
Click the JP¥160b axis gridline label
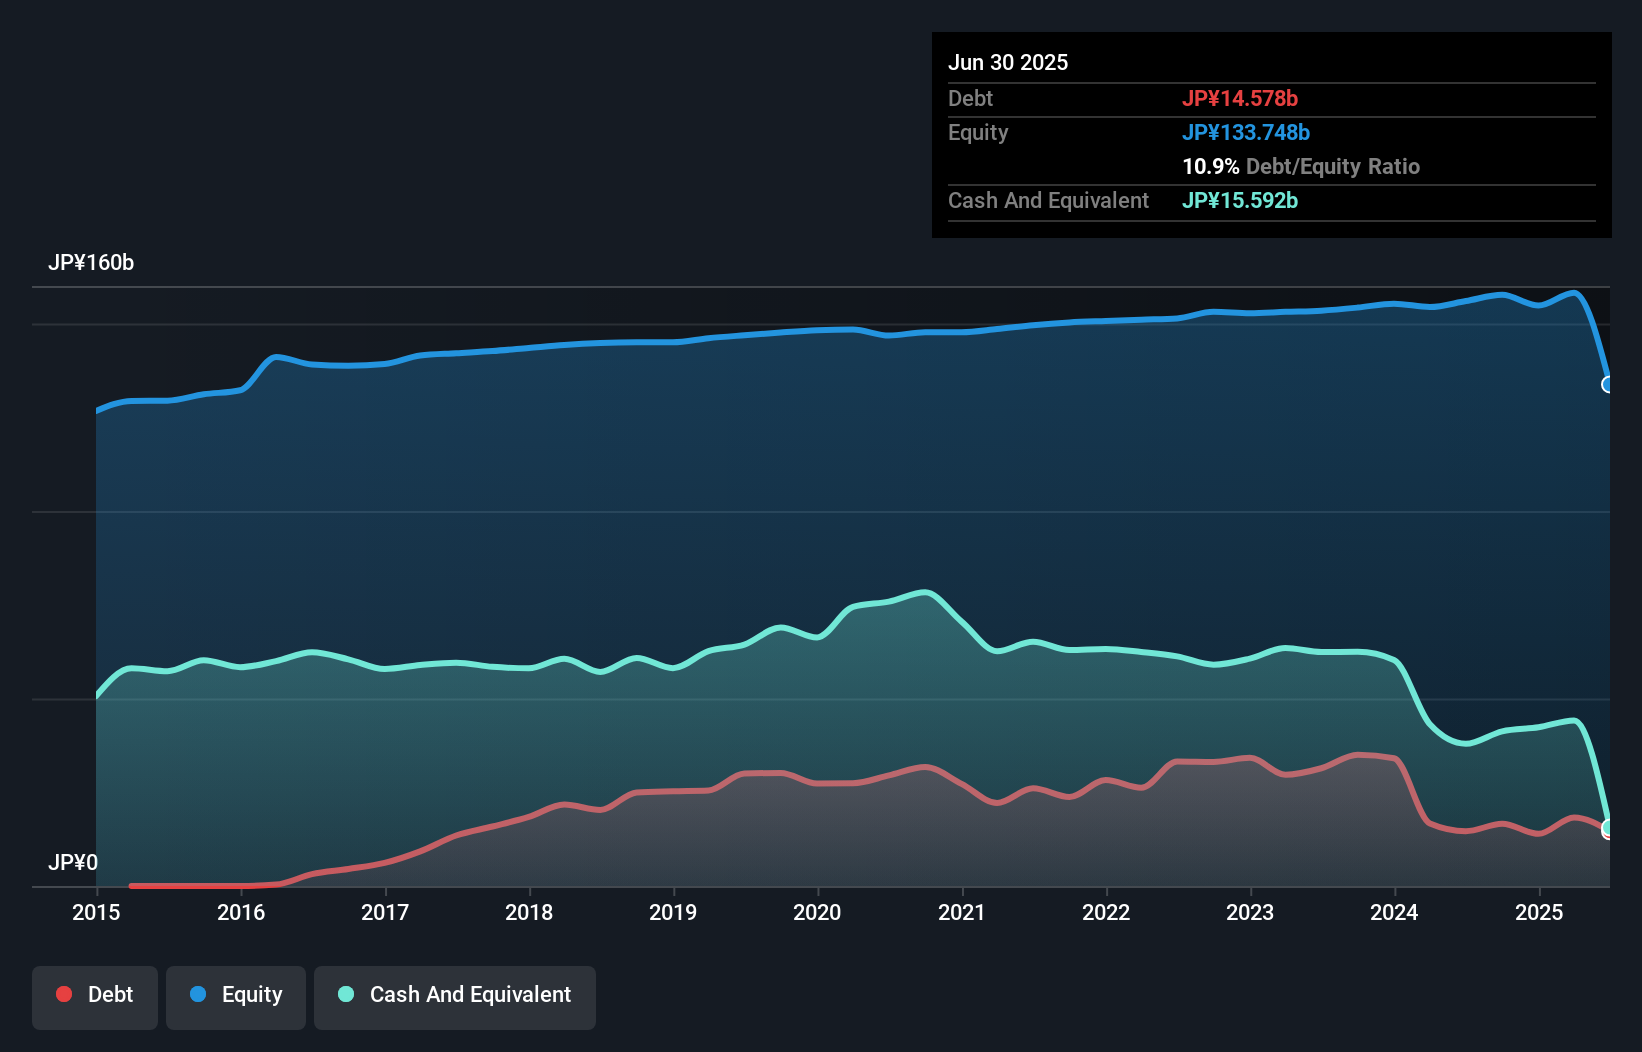[x=91, y=263]
